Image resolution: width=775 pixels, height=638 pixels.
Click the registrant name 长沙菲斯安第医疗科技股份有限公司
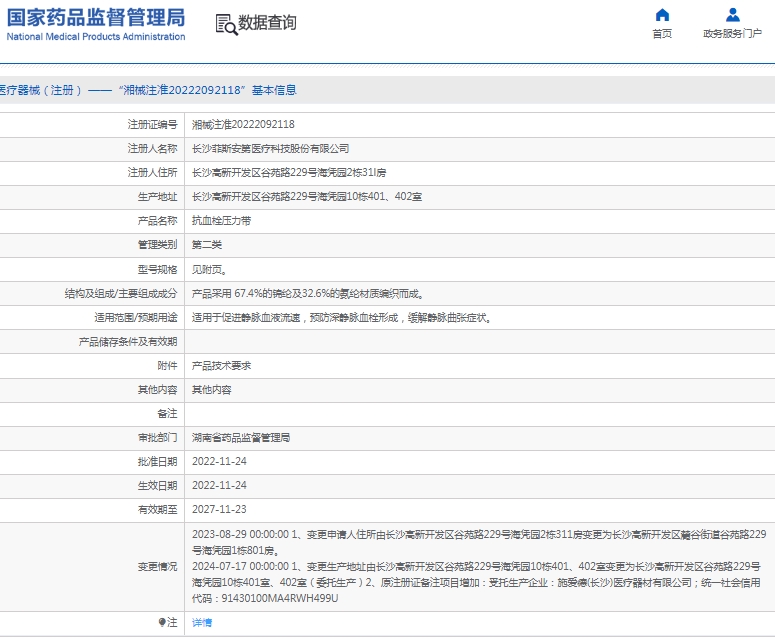270,149
